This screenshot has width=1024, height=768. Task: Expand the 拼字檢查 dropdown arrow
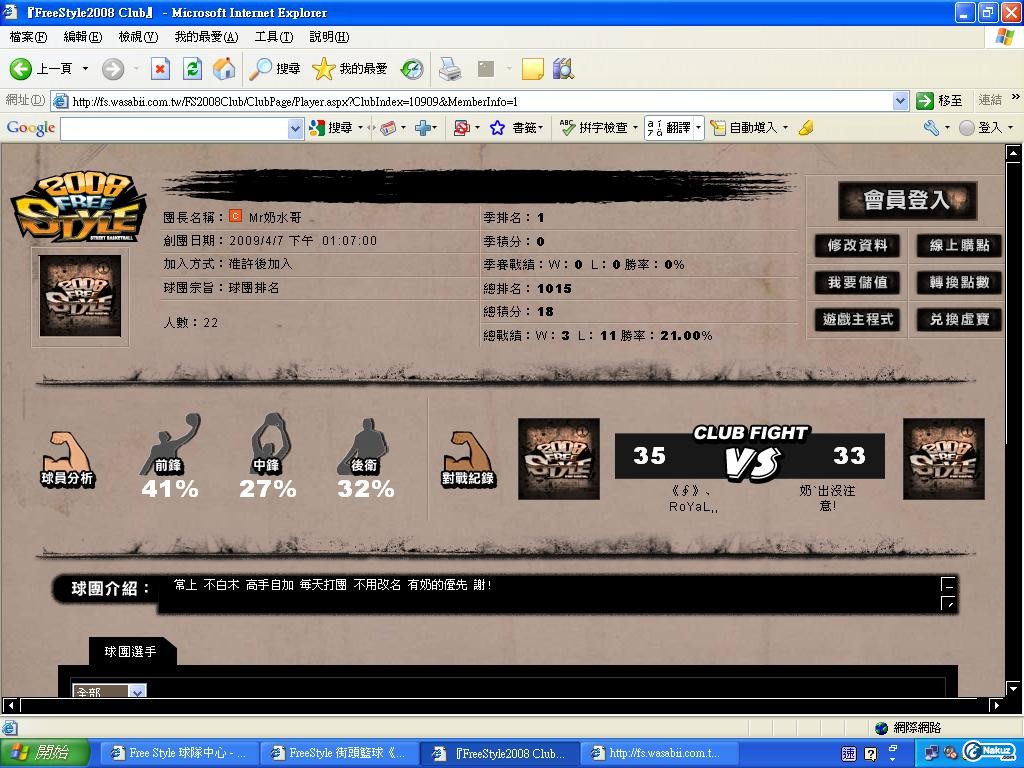pos(635,128)
